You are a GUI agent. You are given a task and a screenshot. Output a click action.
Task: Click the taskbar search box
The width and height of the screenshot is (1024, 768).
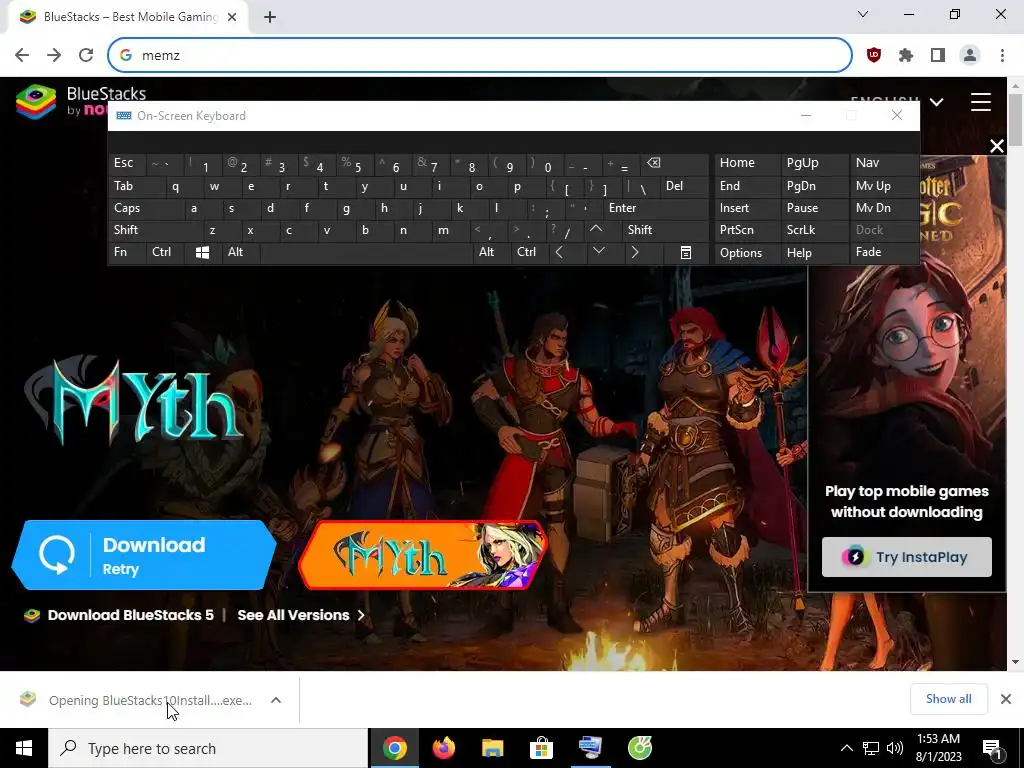tap(208, 748)
